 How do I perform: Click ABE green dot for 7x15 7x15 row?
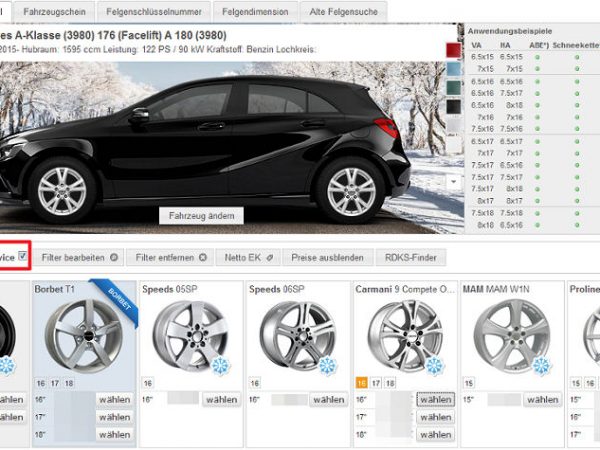click(537, 69)
